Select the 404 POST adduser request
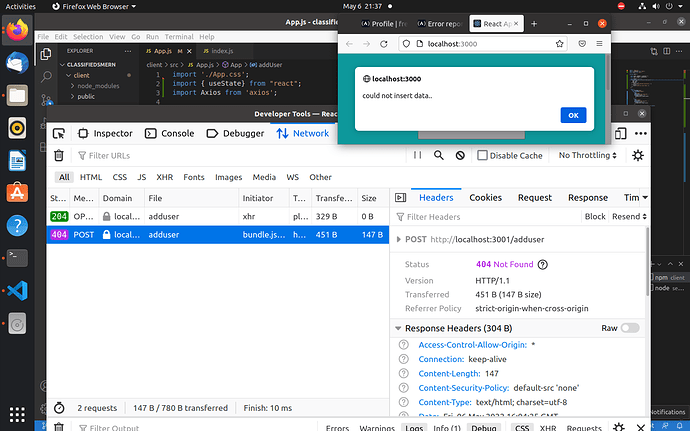 [x=218, y=235]
